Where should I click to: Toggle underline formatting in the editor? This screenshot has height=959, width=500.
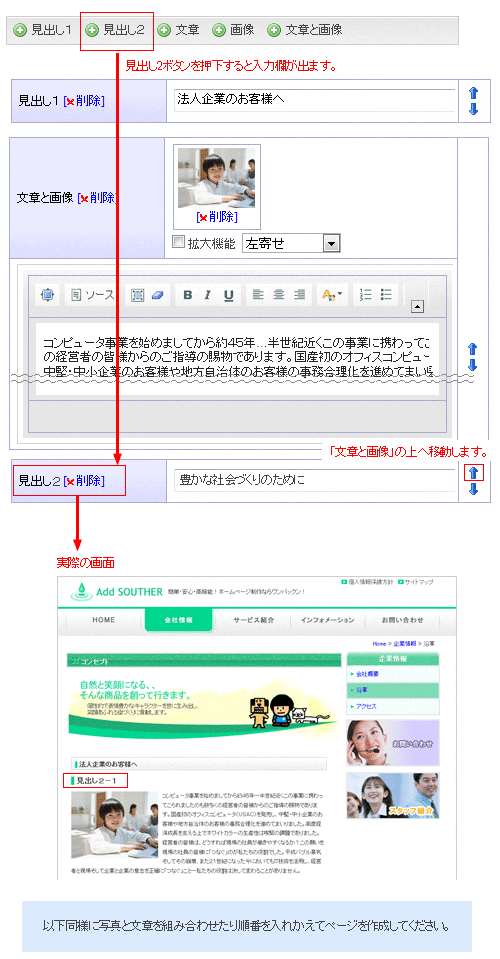tap(228, 295)
